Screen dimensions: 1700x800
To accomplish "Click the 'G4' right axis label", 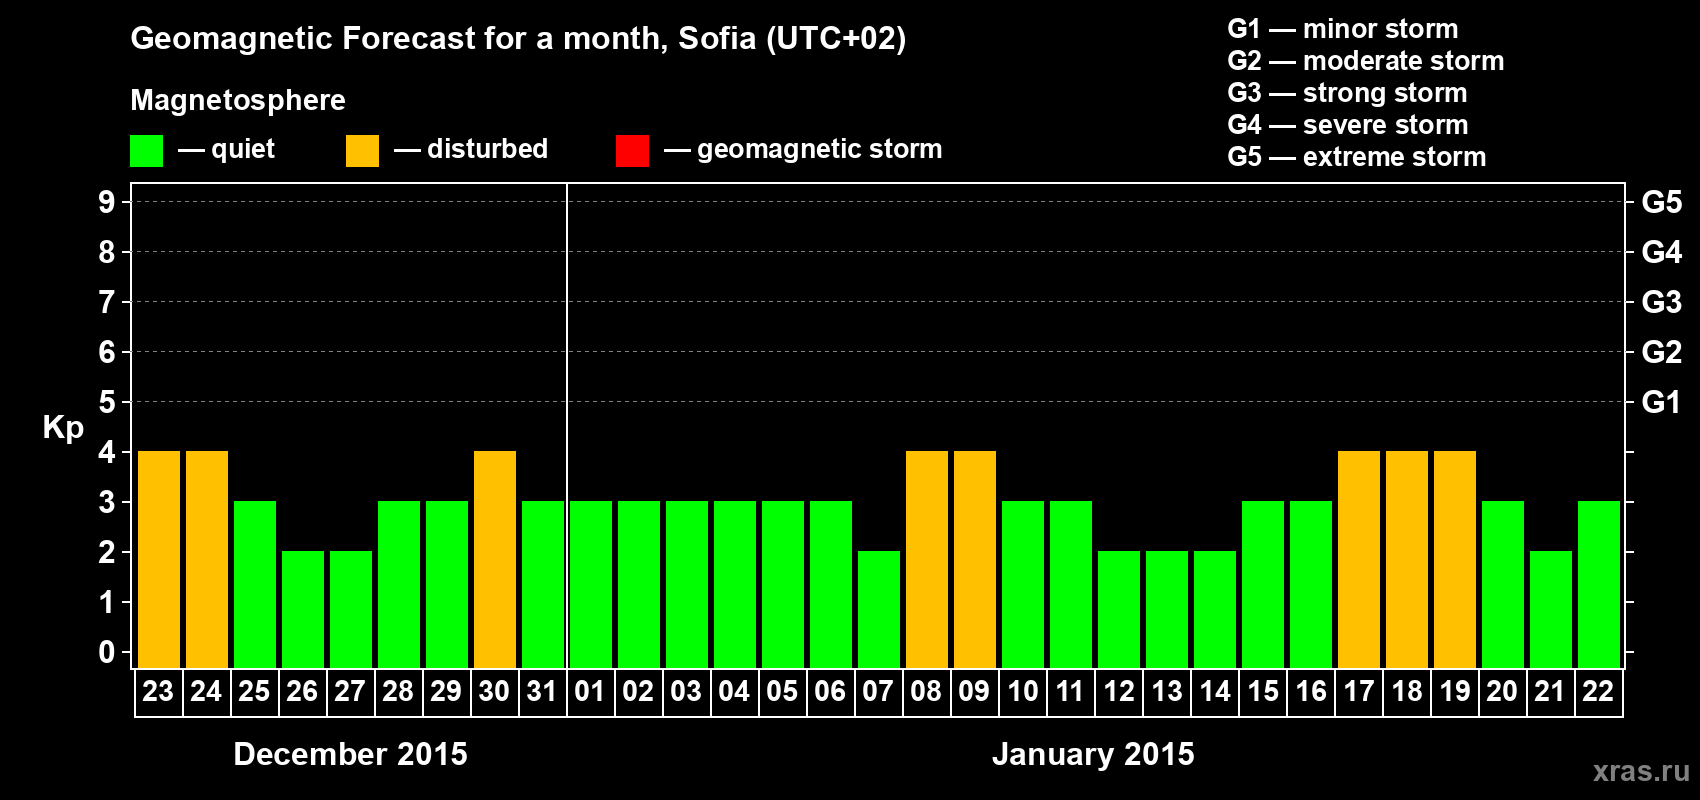I will (1662, 252).
